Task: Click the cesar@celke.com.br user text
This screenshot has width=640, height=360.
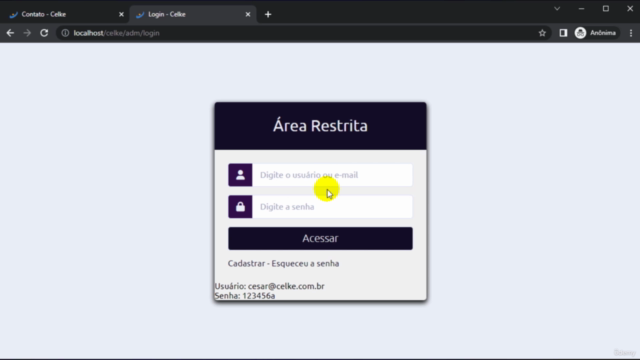Action: pyautogui.click(x=286, y=286)
